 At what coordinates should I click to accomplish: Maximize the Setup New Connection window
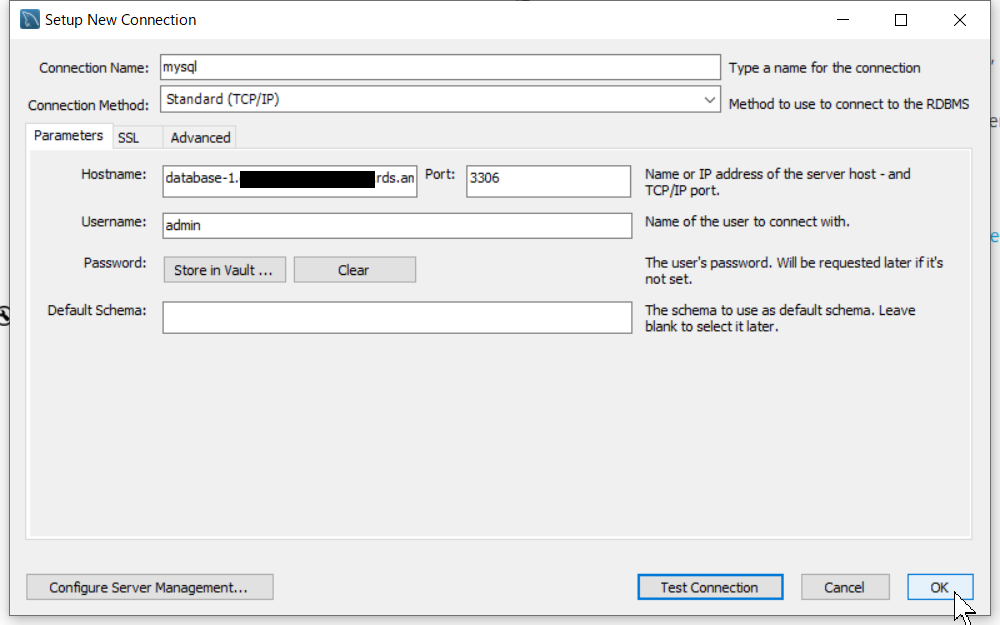[x=901, y=20]
